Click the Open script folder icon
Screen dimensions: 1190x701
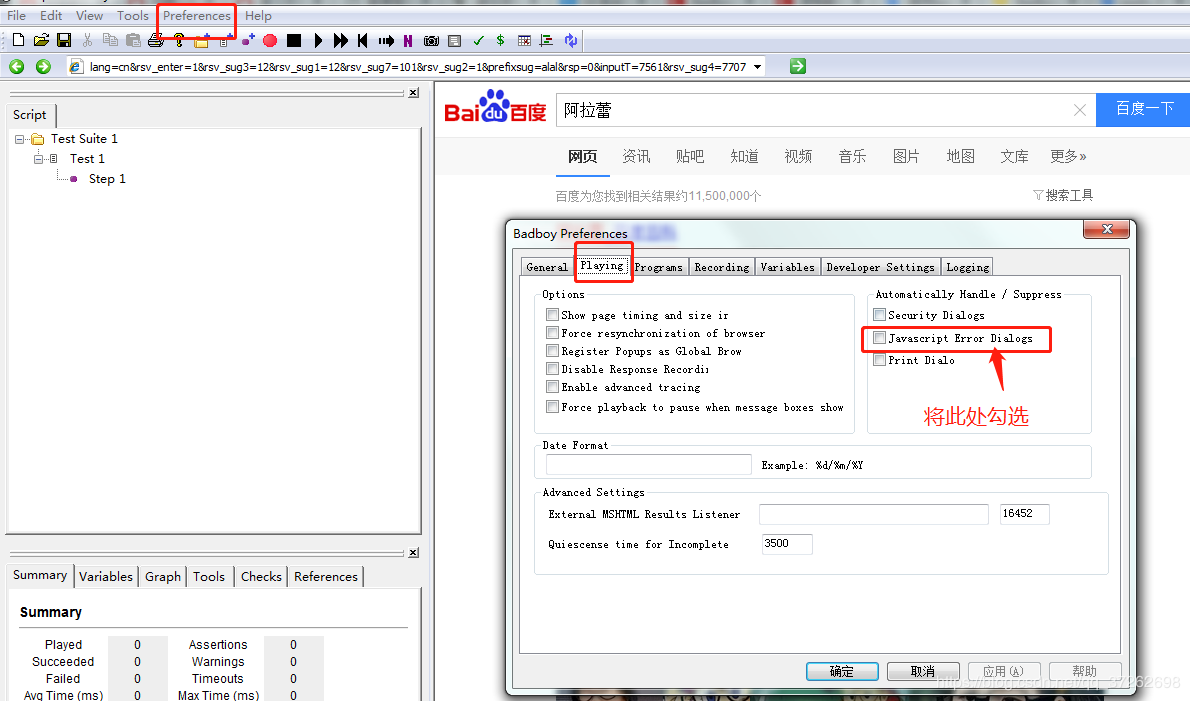pos(41,40)
